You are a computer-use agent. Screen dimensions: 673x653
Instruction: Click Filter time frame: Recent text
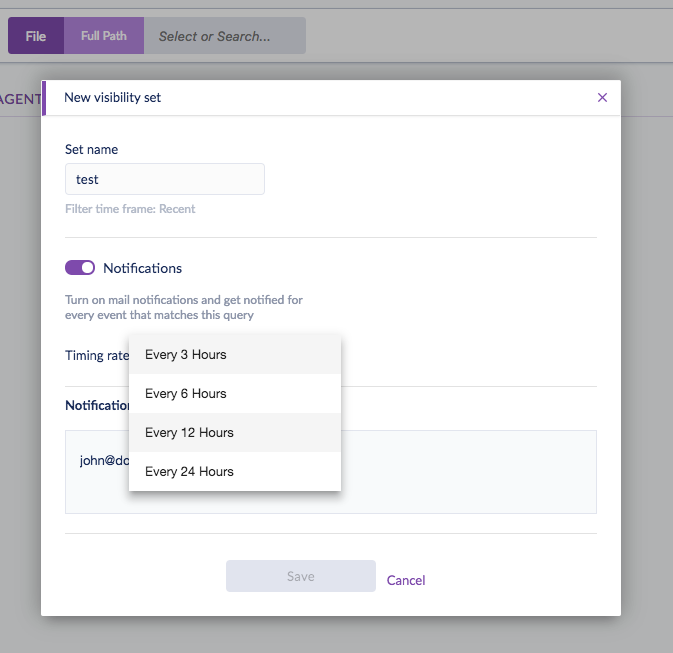tap(130, 209)
